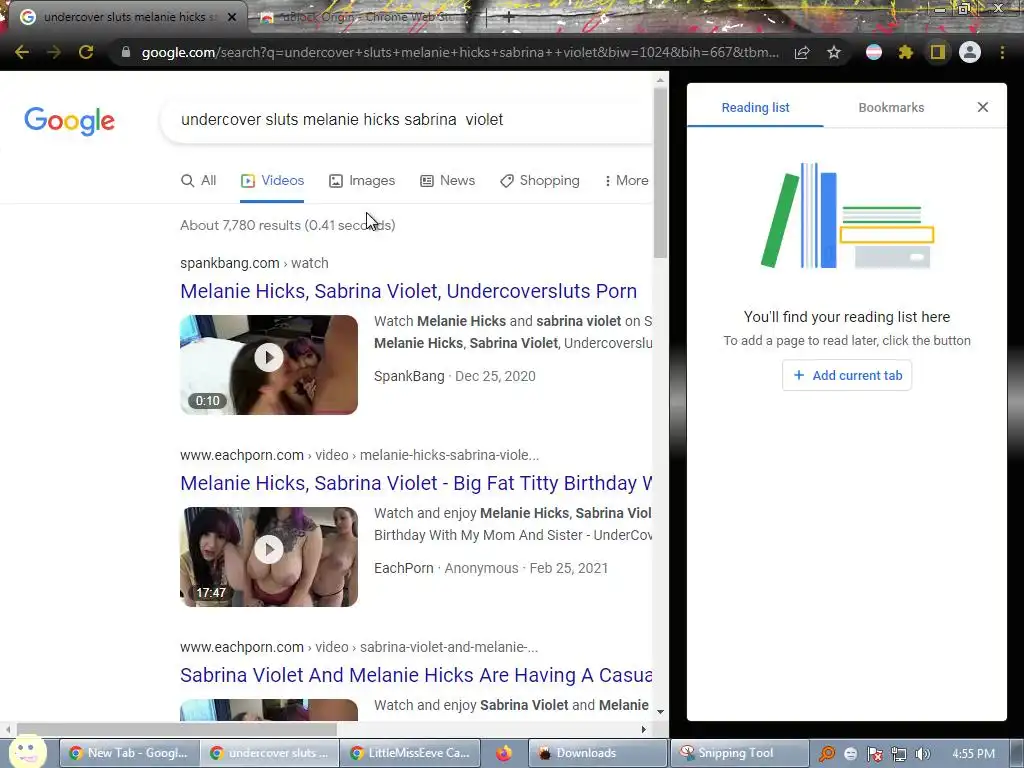Click the 'About 7,780 results' text
The height and width of the screenshot is (768, 1024).
pos(287,225)
